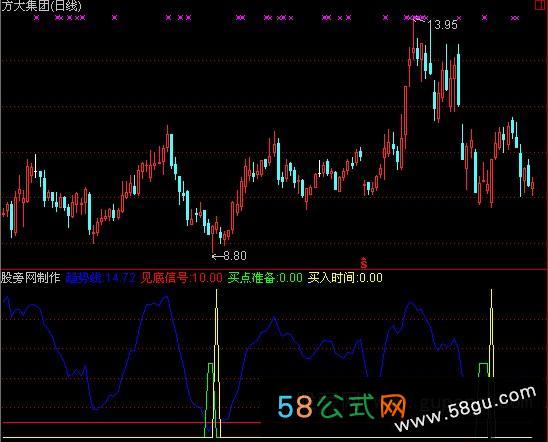This screenshot has width=548, height=442.
Task: Select the yellow 买入时间 0.00 legend label
Action: (345, 278)
